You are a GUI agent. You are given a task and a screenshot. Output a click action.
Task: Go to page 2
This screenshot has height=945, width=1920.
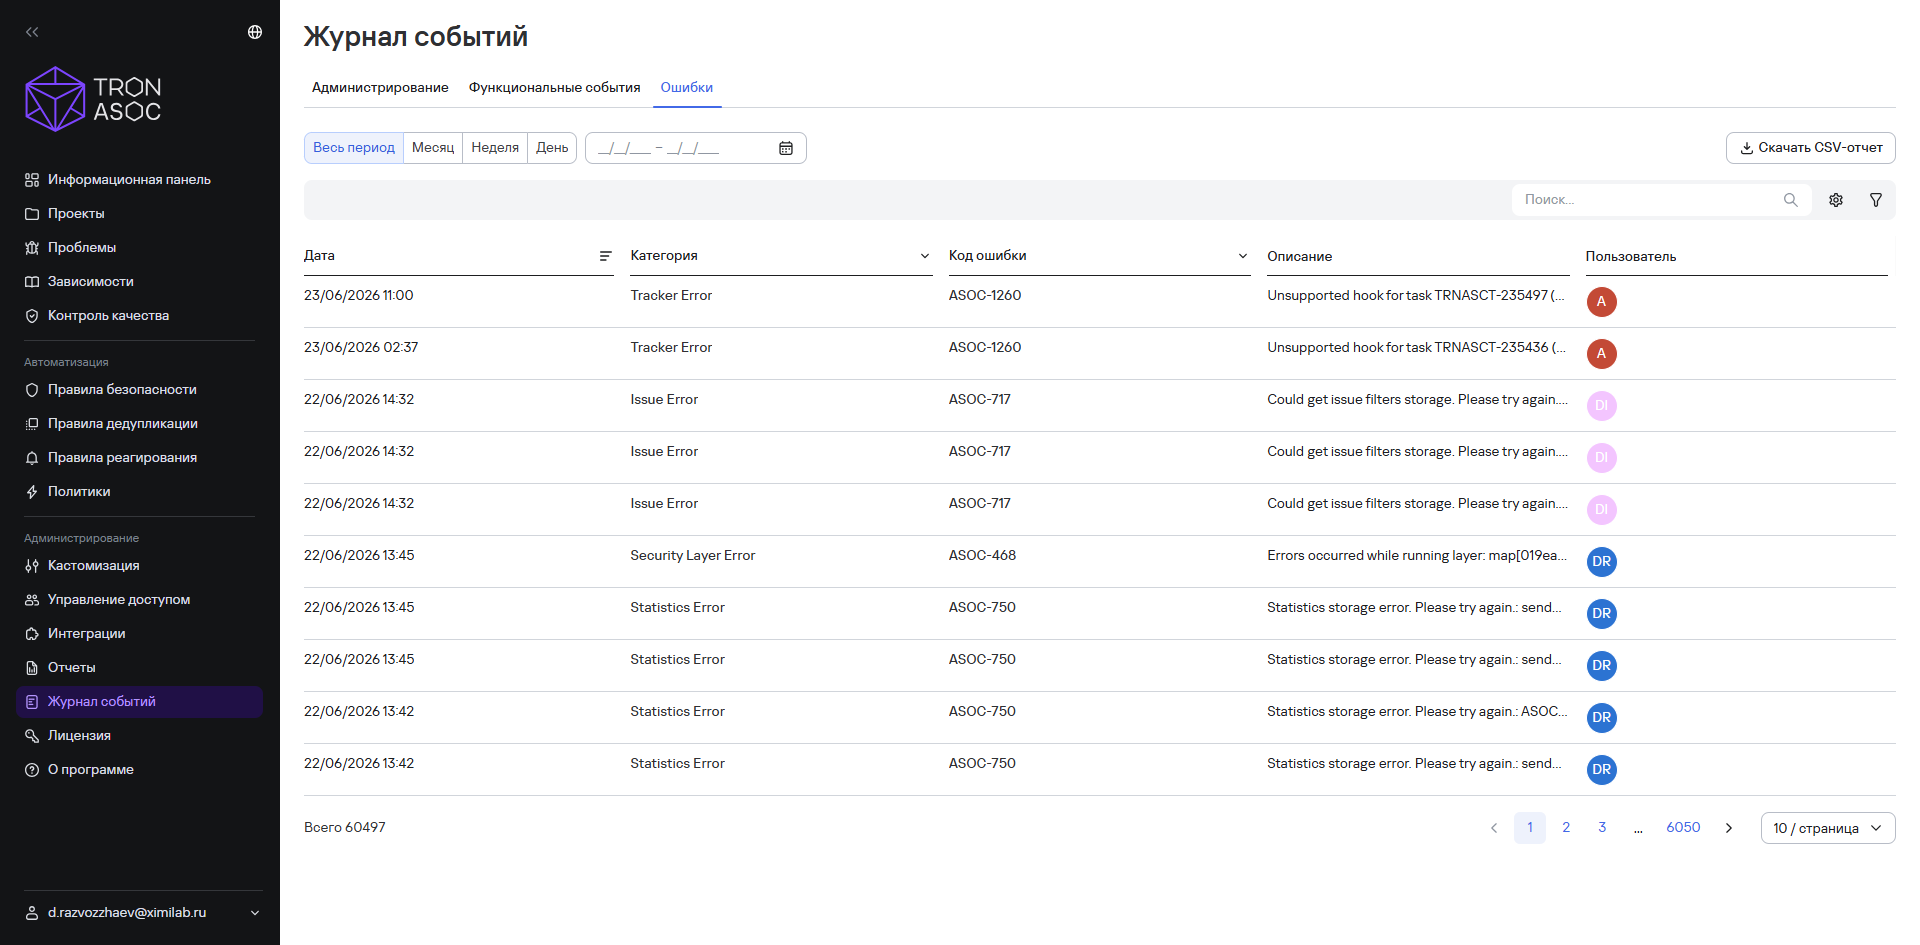[1566, 828]
